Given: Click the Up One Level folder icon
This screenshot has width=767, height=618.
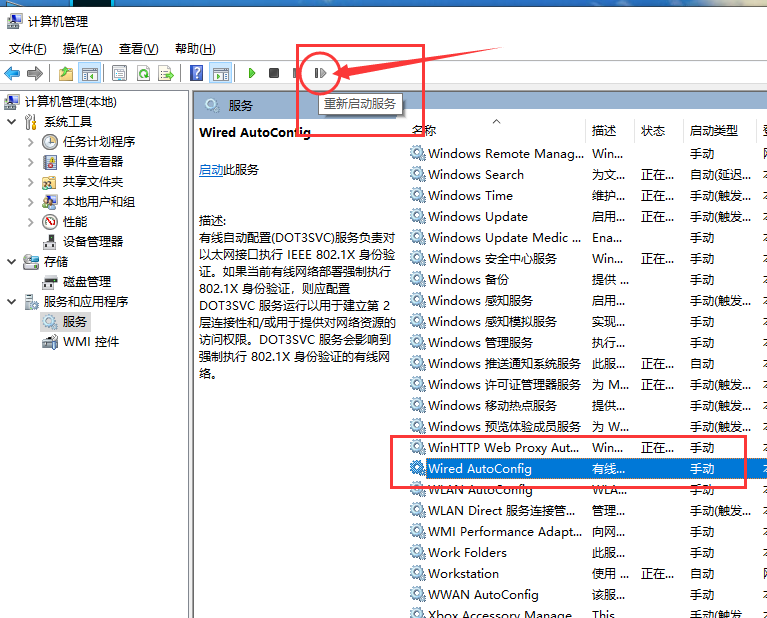Looking at the screenshot, I should click(66, 73).
